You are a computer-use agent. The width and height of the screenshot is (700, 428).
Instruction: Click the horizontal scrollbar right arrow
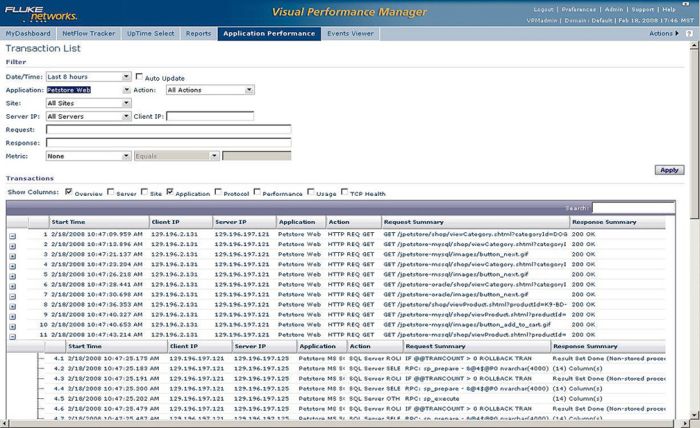pos(686,423)
